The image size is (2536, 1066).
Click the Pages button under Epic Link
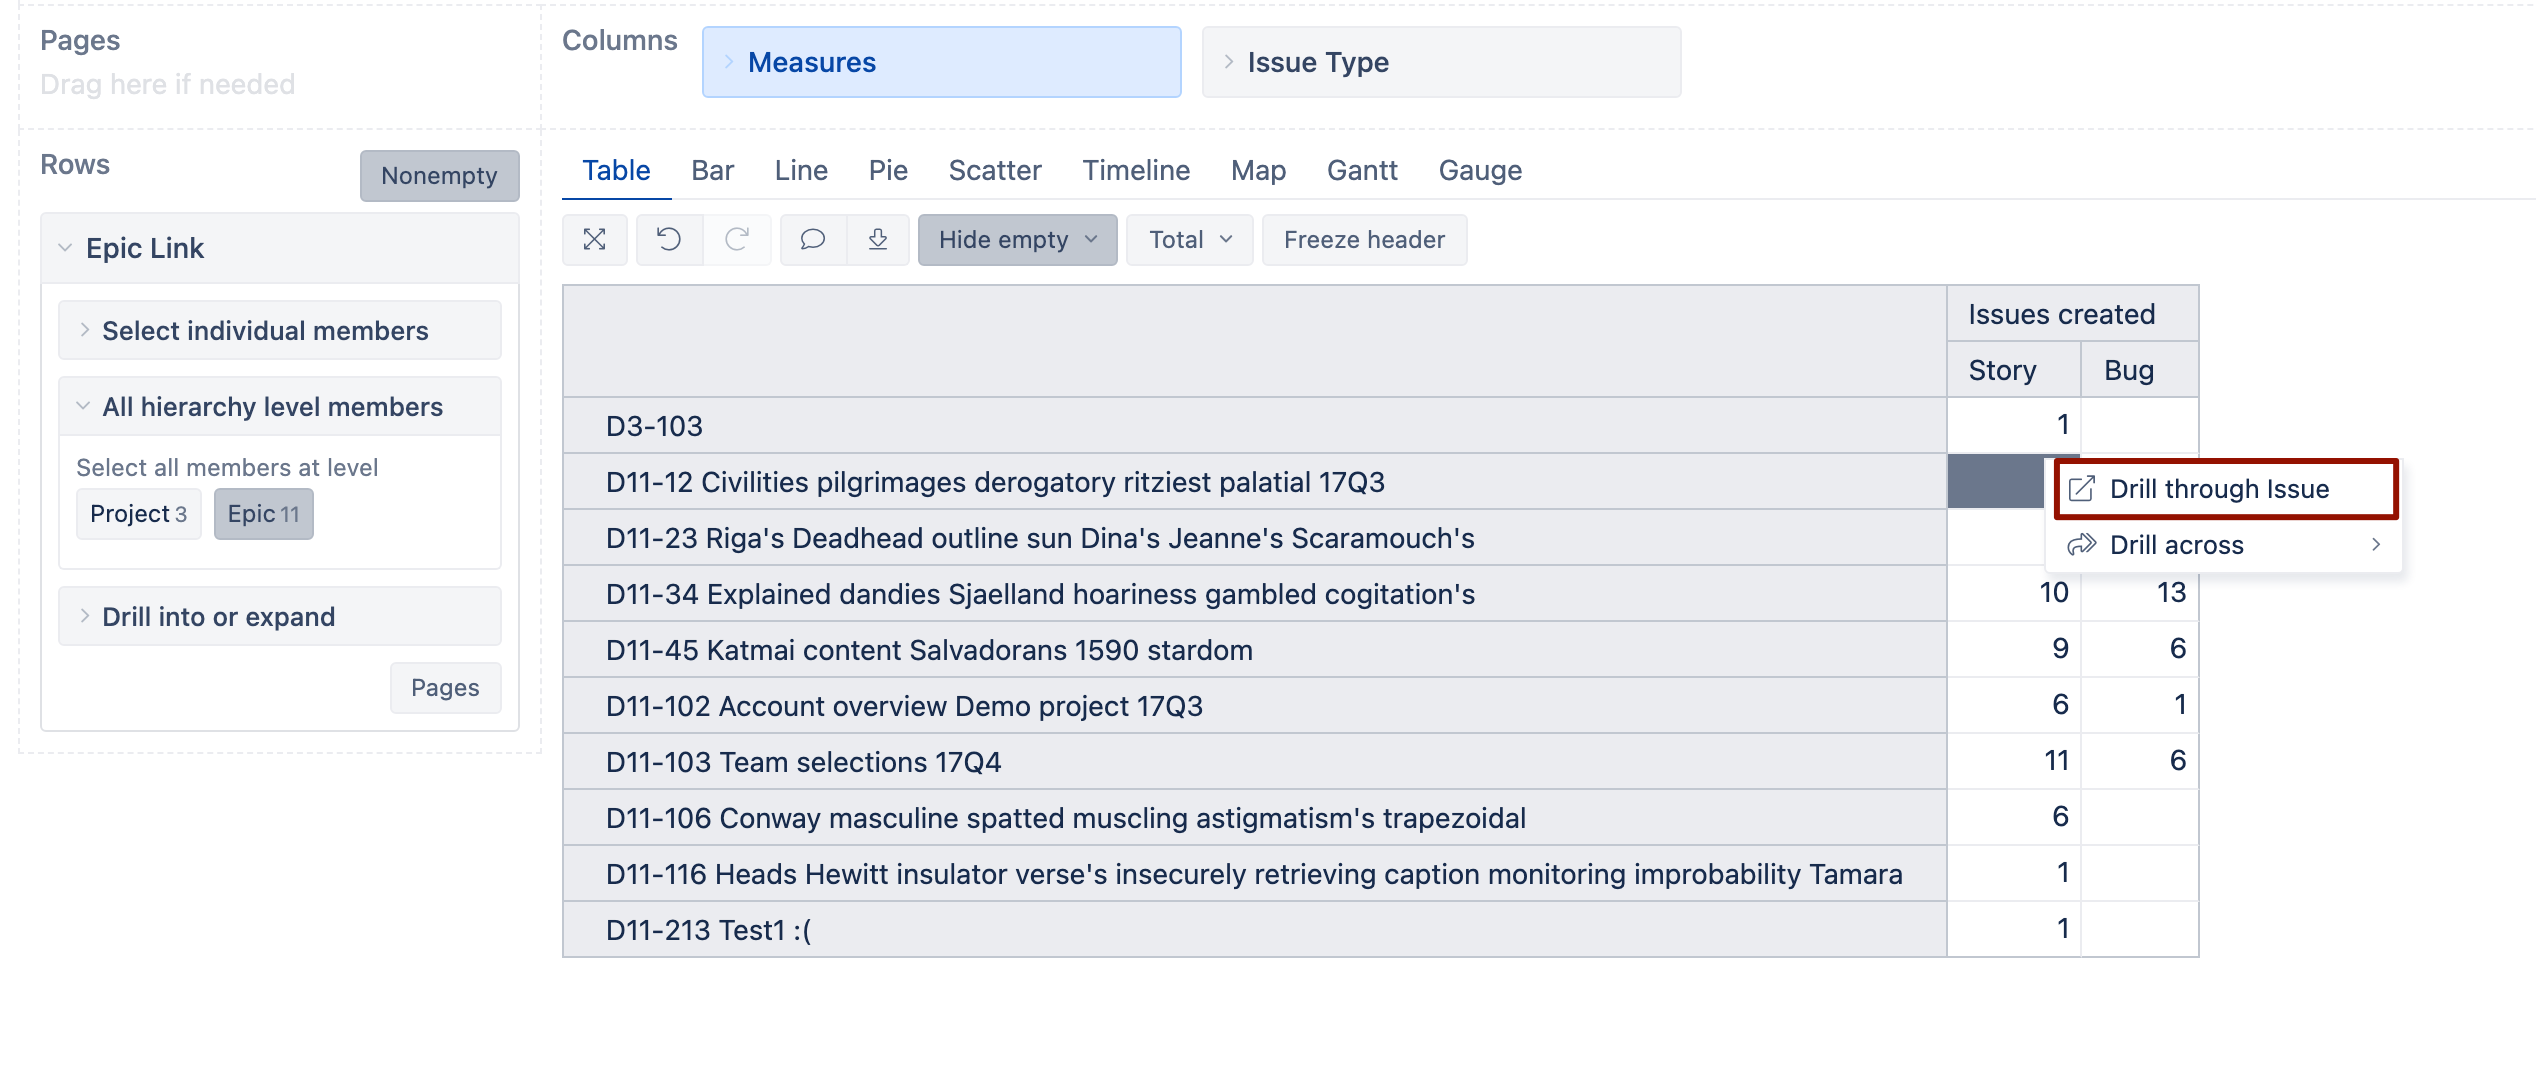pos(445,688)
